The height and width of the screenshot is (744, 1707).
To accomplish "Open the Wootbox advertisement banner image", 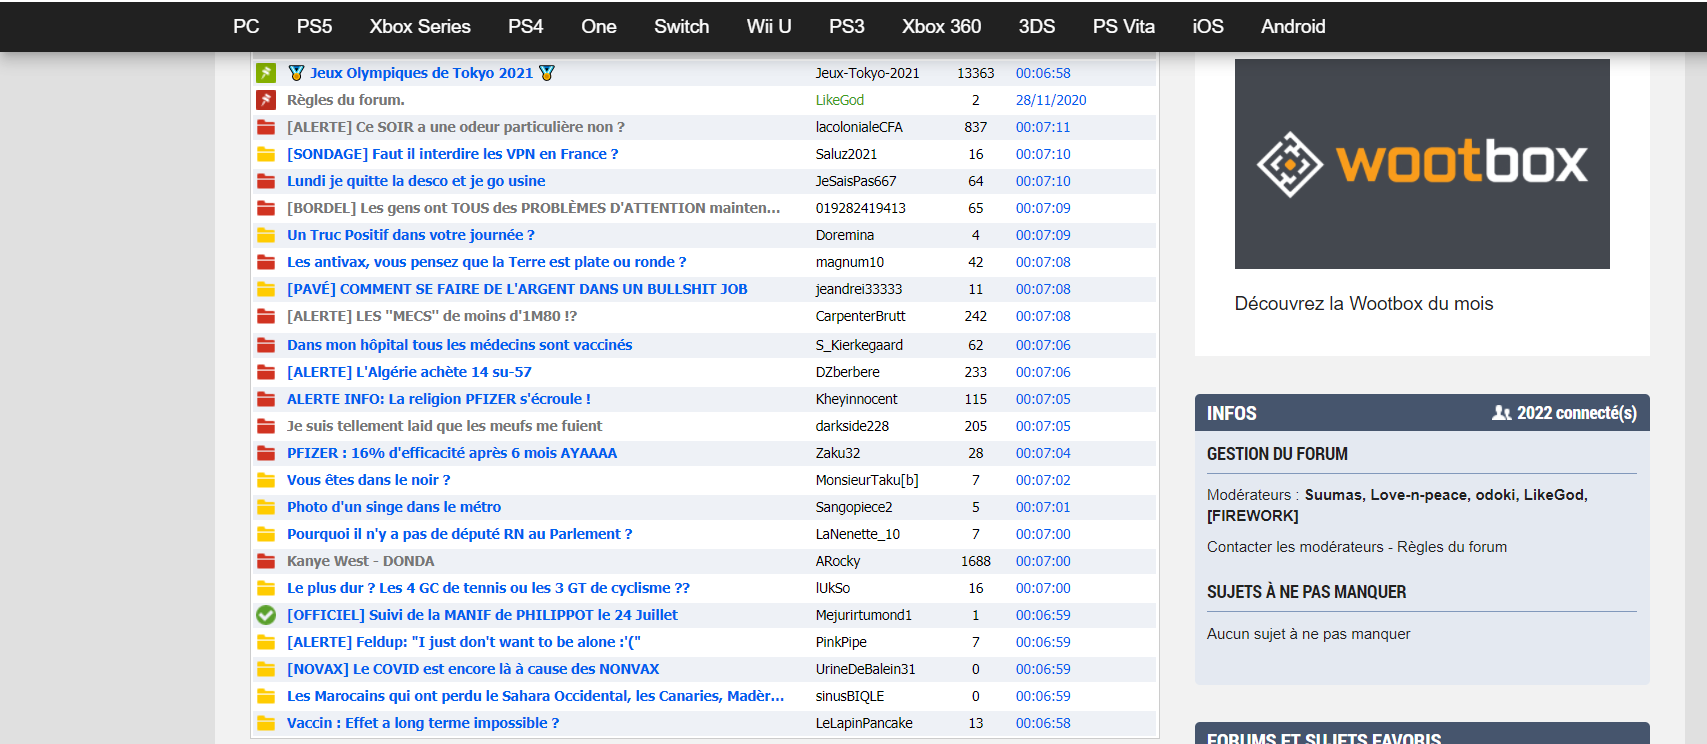I will 1421,164.
